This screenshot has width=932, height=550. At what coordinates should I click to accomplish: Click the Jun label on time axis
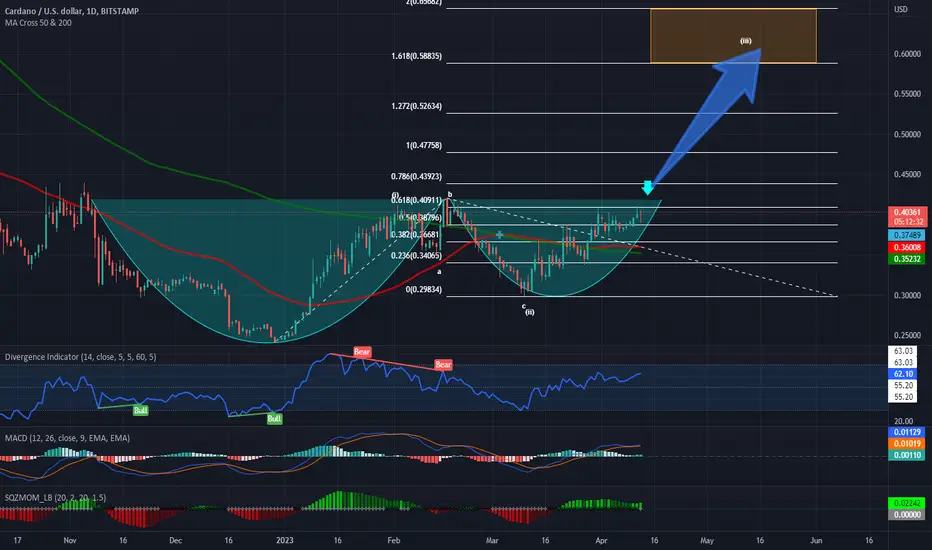(816, 540)
